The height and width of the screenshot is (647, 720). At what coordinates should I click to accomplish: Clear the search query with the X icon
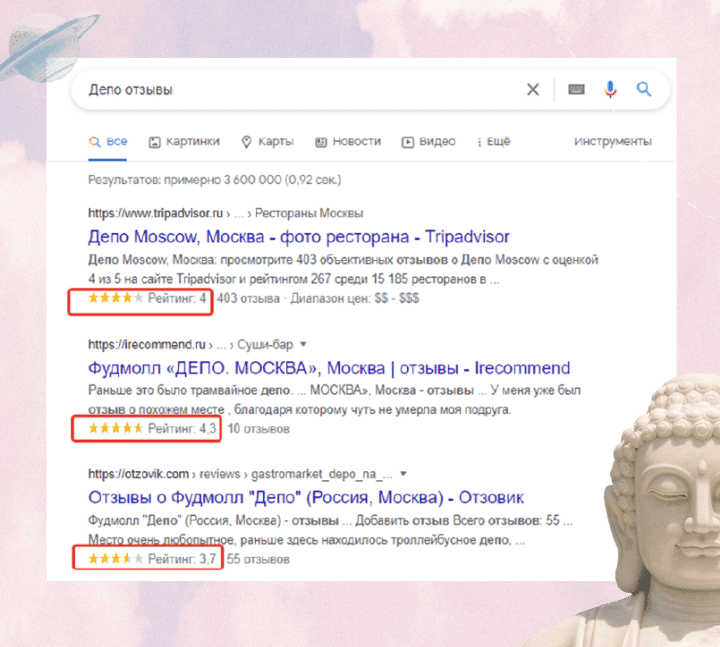pyautogui.click(x=533, y=89)
